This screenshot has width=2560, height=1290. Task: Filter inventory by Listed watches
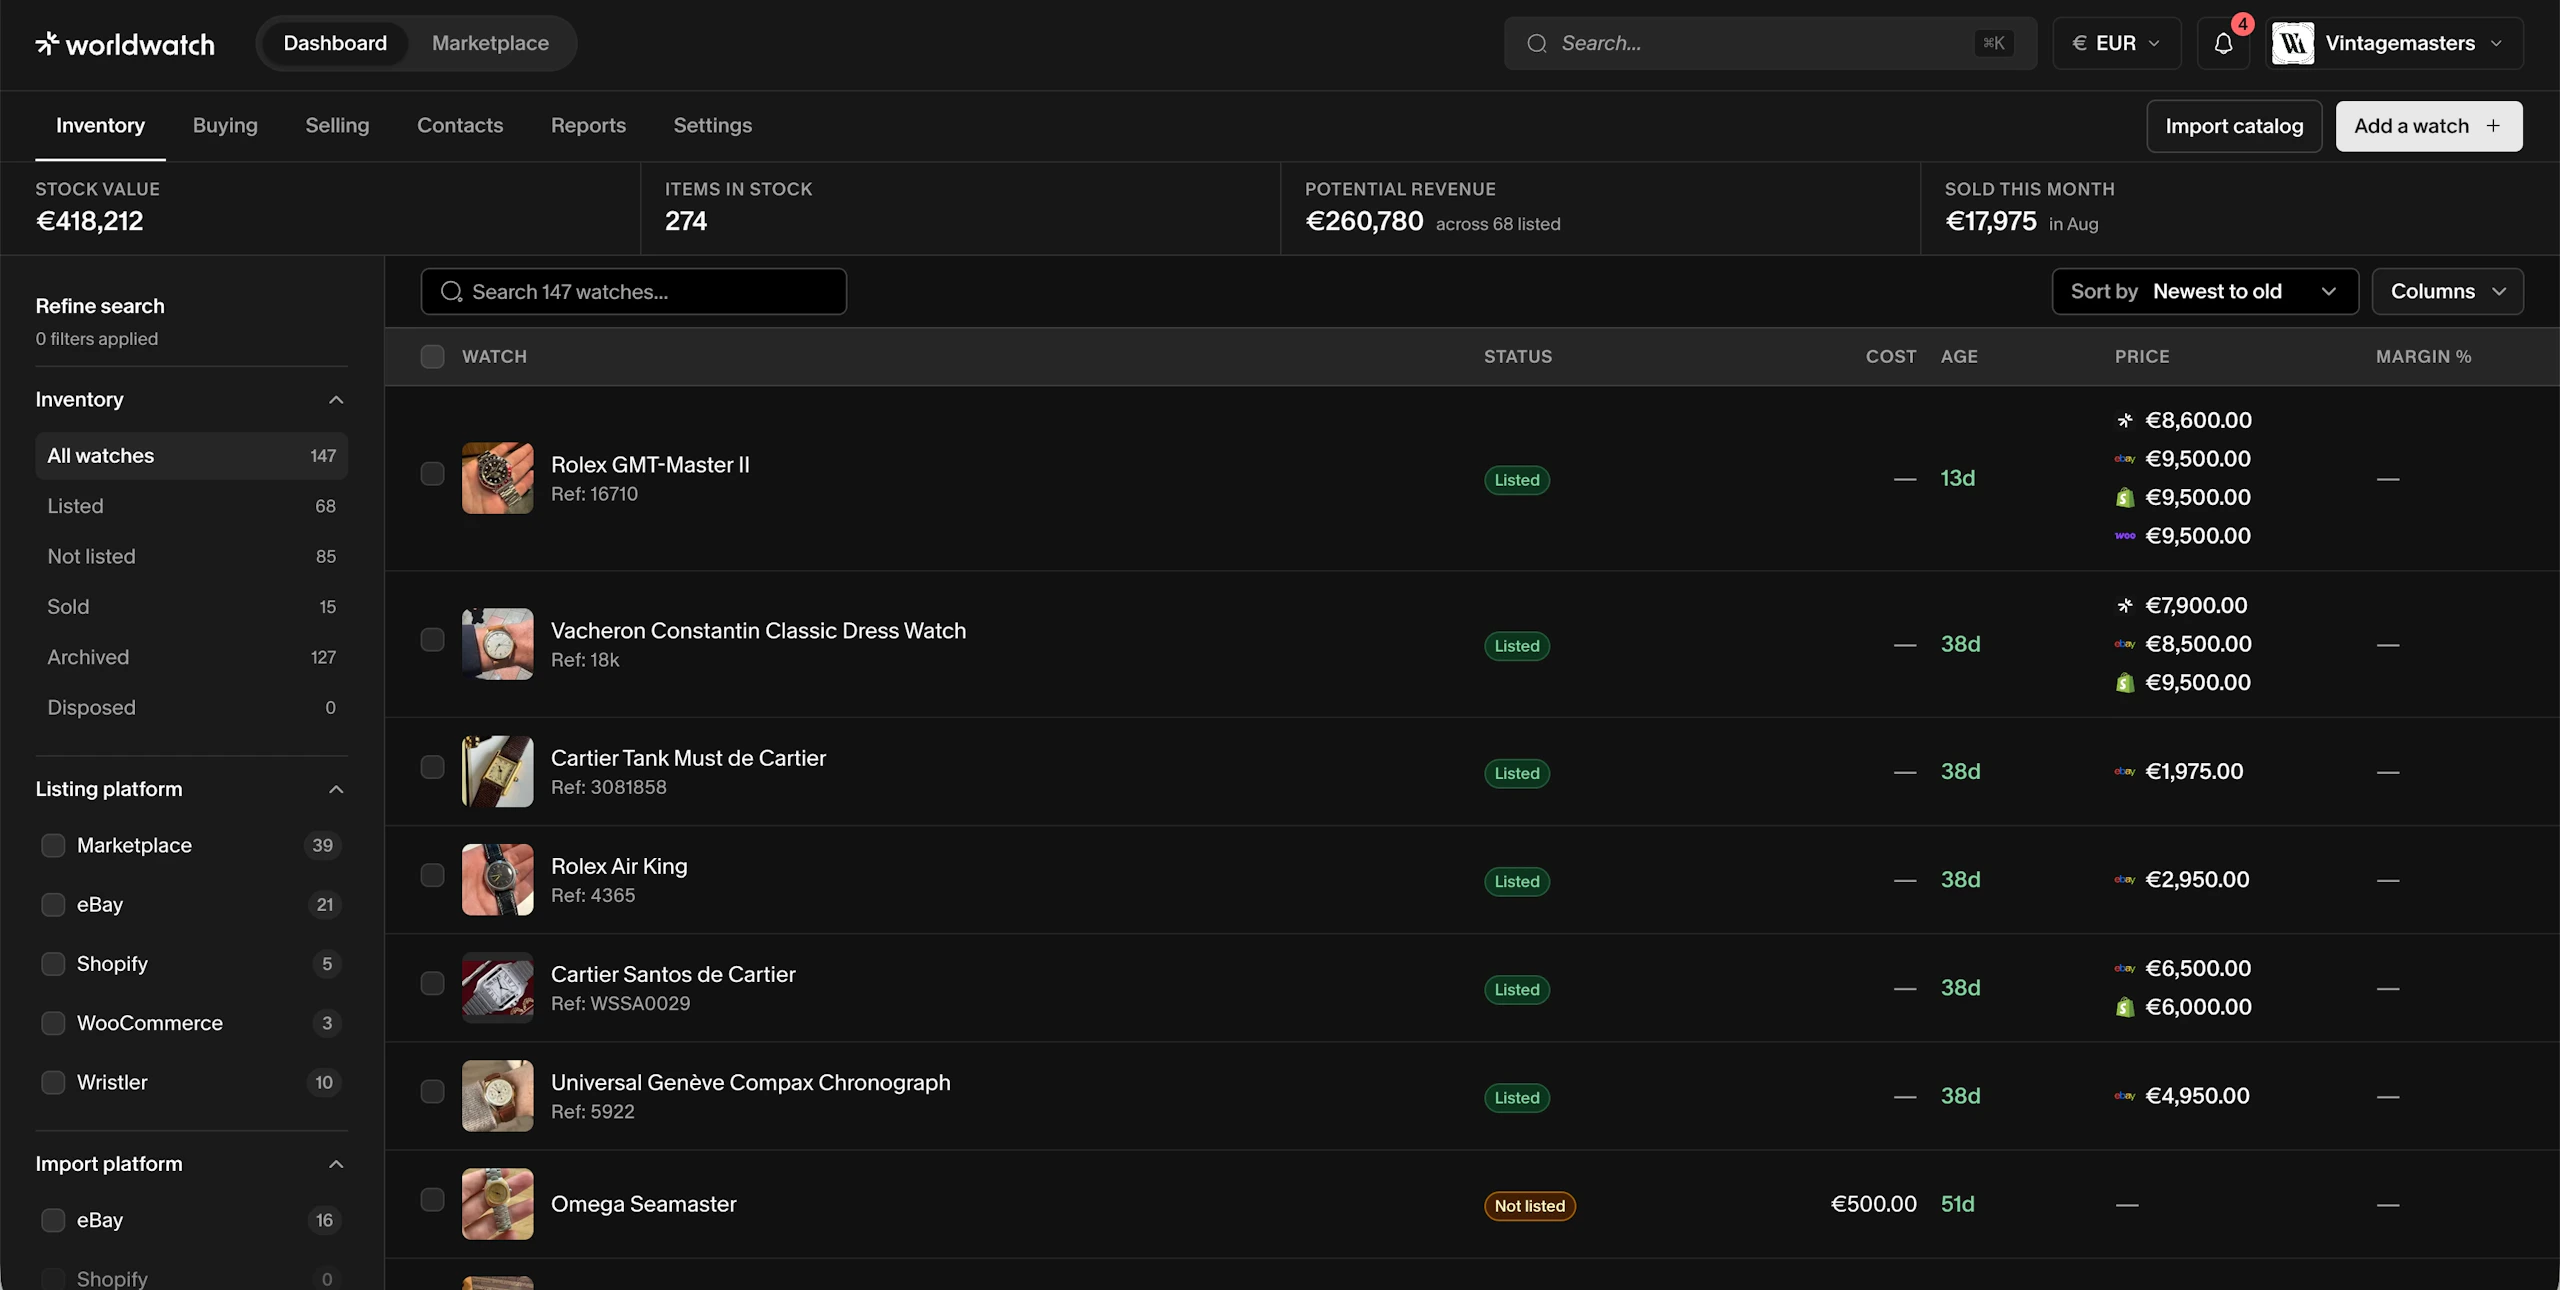(x=191, y=506)
